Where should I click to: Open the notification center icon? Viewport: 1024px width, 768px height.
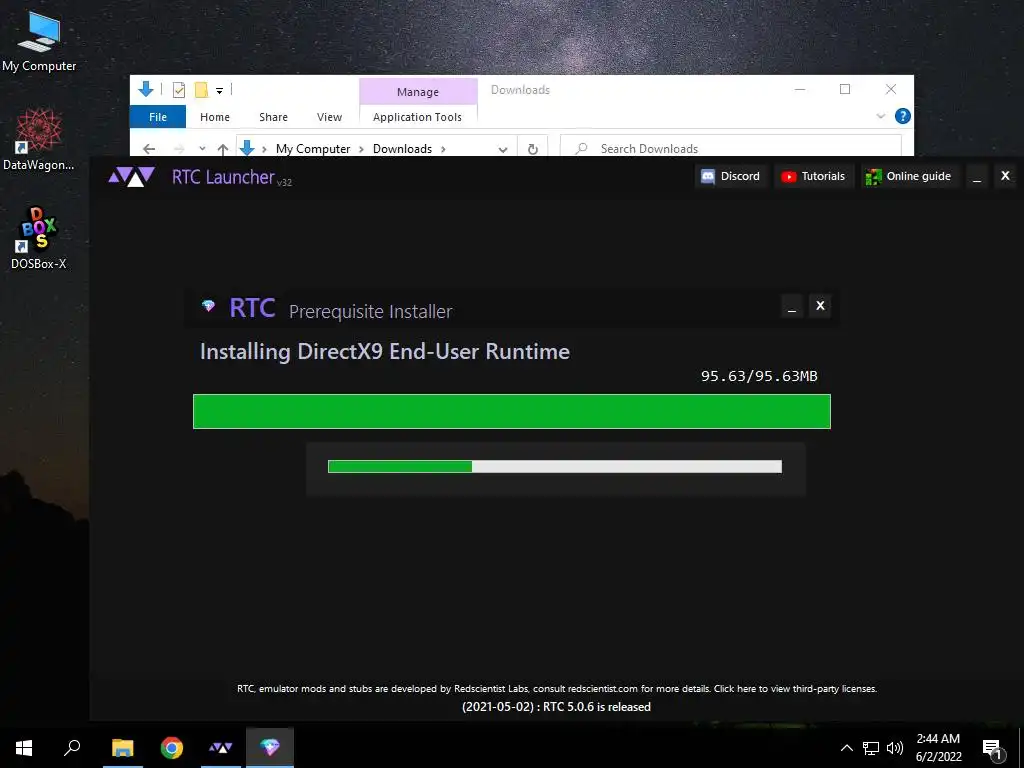pyautogui.click(x=993, y=749)
